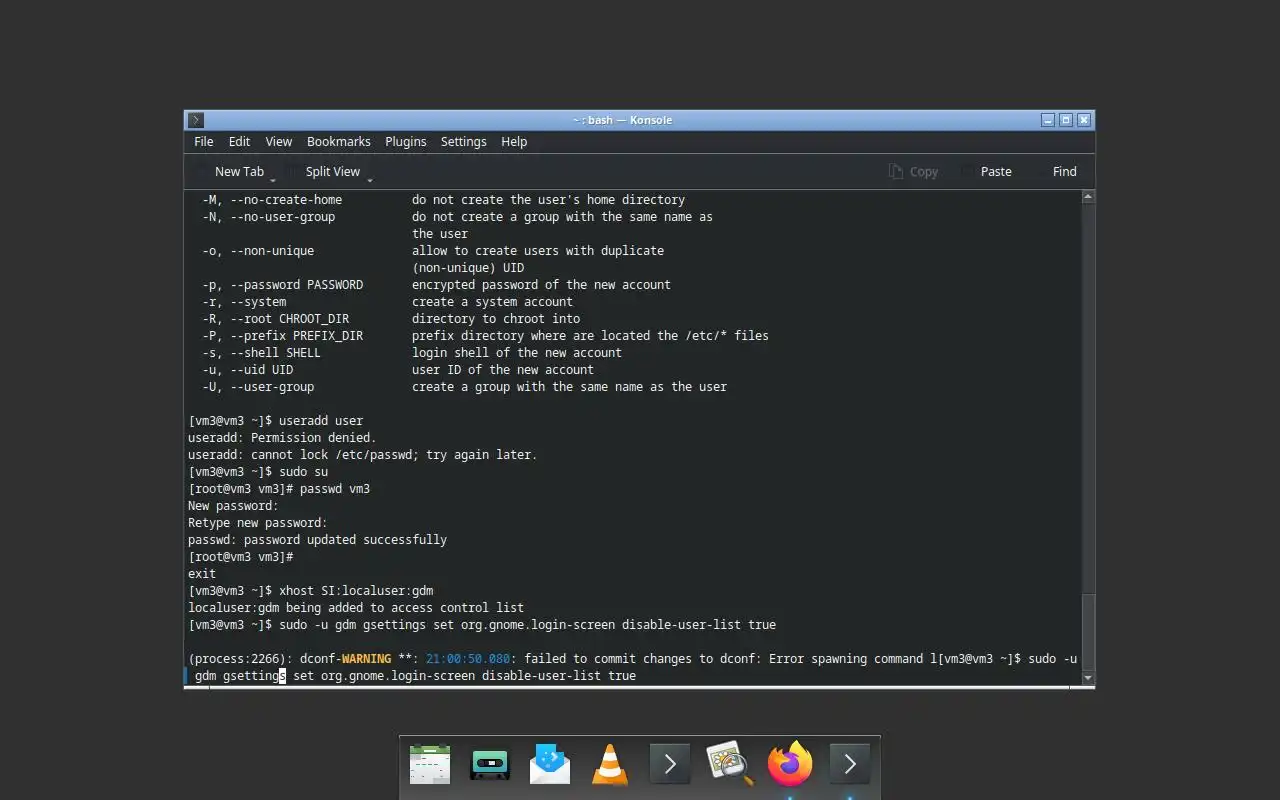Click the 'dconf-WARNING' text in terminal
The width and height of the screenshot is (1280, 800).
click(x=345, y=659)
